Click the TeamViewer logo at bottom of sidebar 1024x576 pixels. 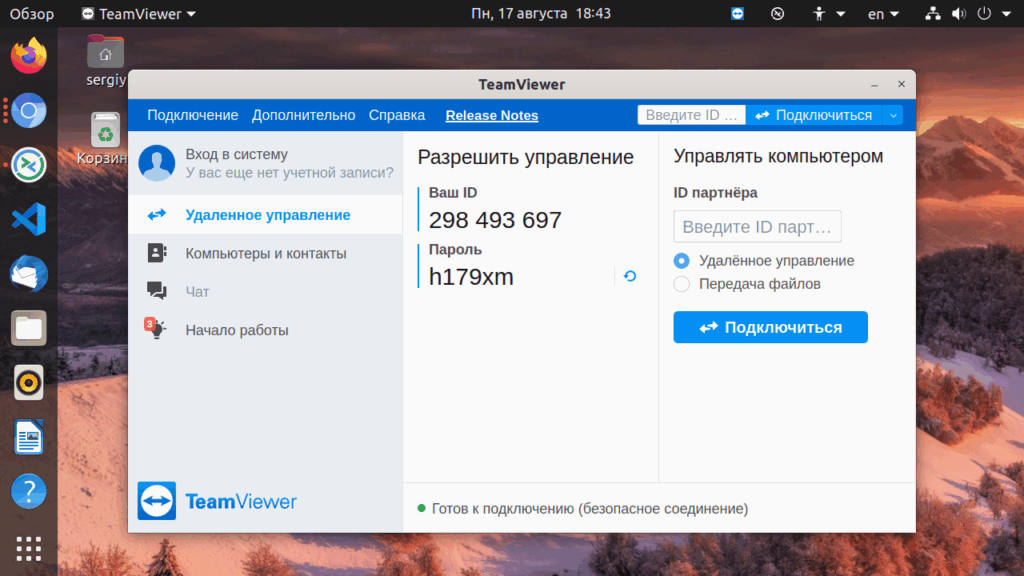pos(217,501)
